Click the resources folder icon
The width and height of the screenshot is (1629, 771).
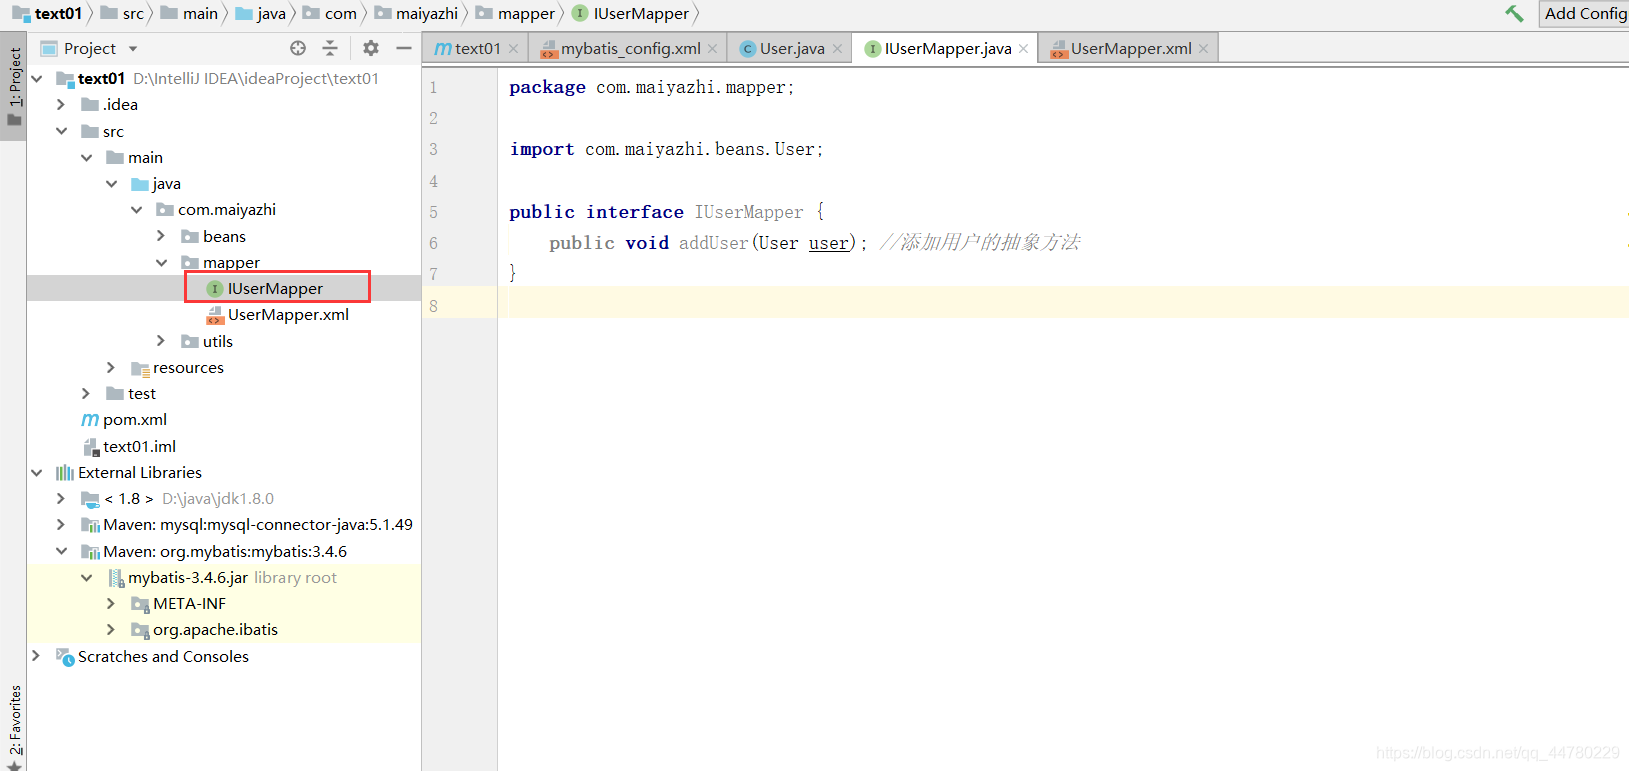(140, 368)
